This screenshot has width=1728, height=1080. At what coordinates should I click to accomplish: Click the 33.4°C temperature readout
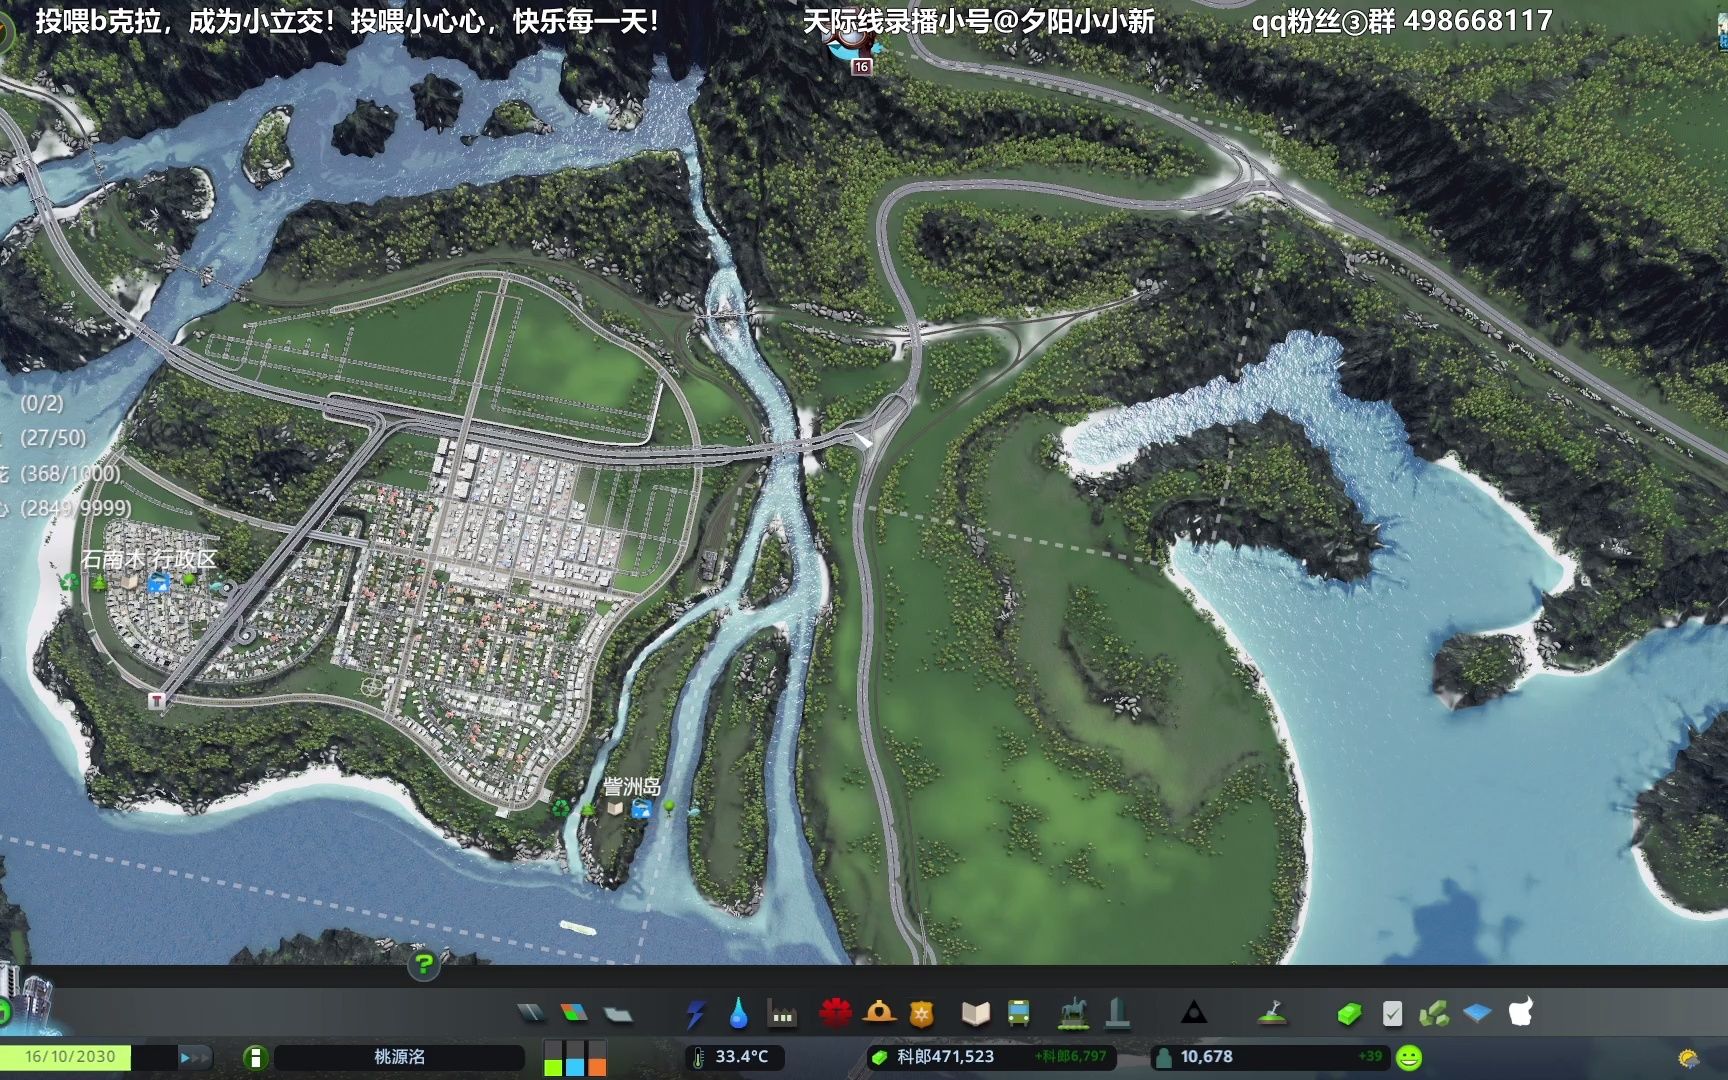click(x=742, y=1057)
